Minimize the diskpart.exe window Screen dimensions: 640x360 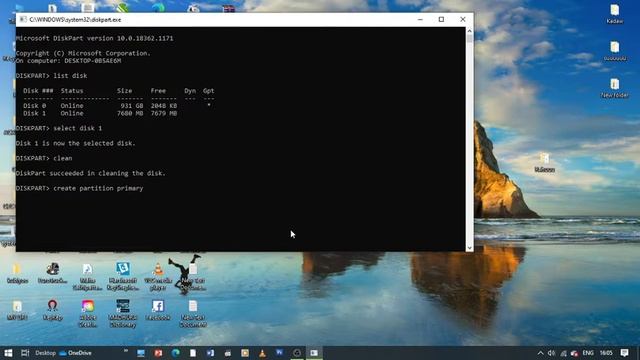420,20
